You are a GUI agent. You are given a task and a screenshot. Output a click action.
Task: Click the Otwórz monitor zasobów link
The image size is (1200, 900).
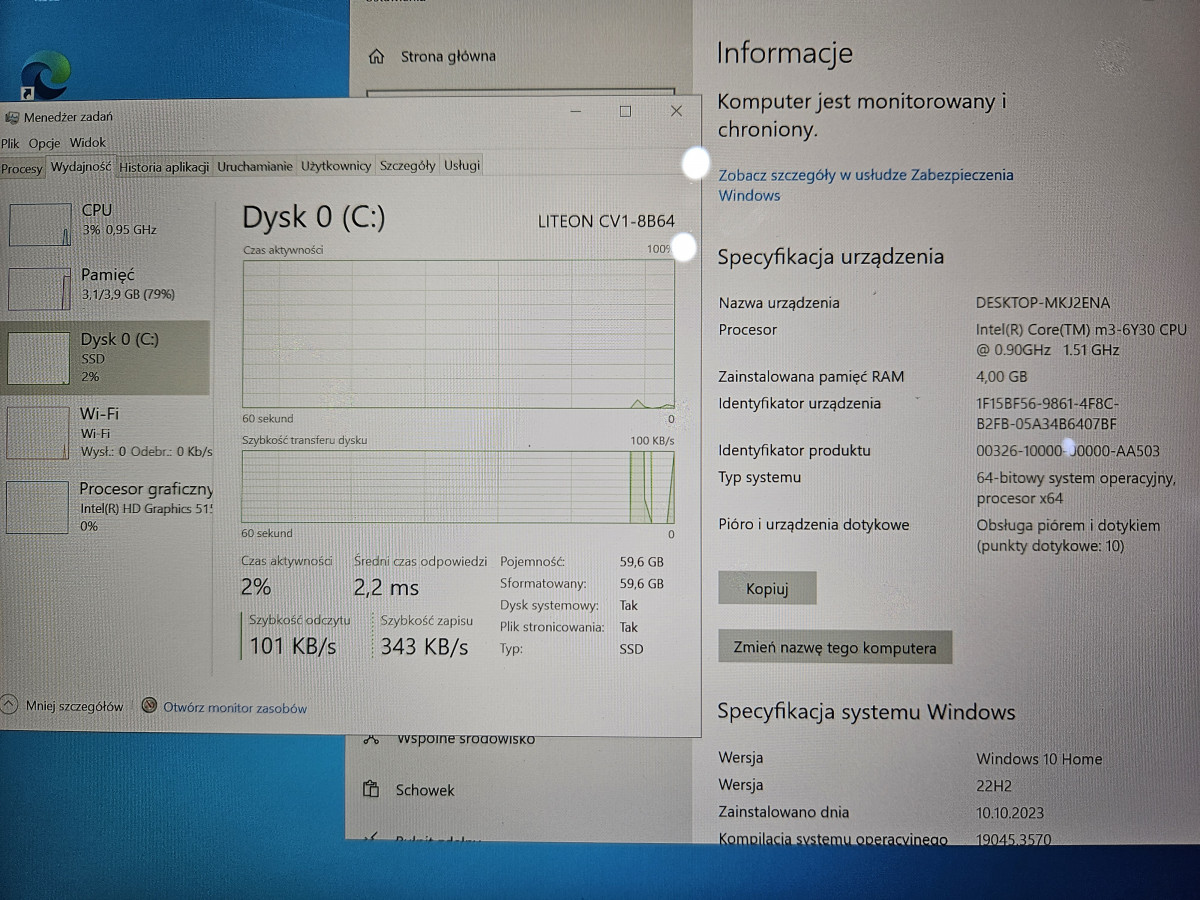[235, 708]
